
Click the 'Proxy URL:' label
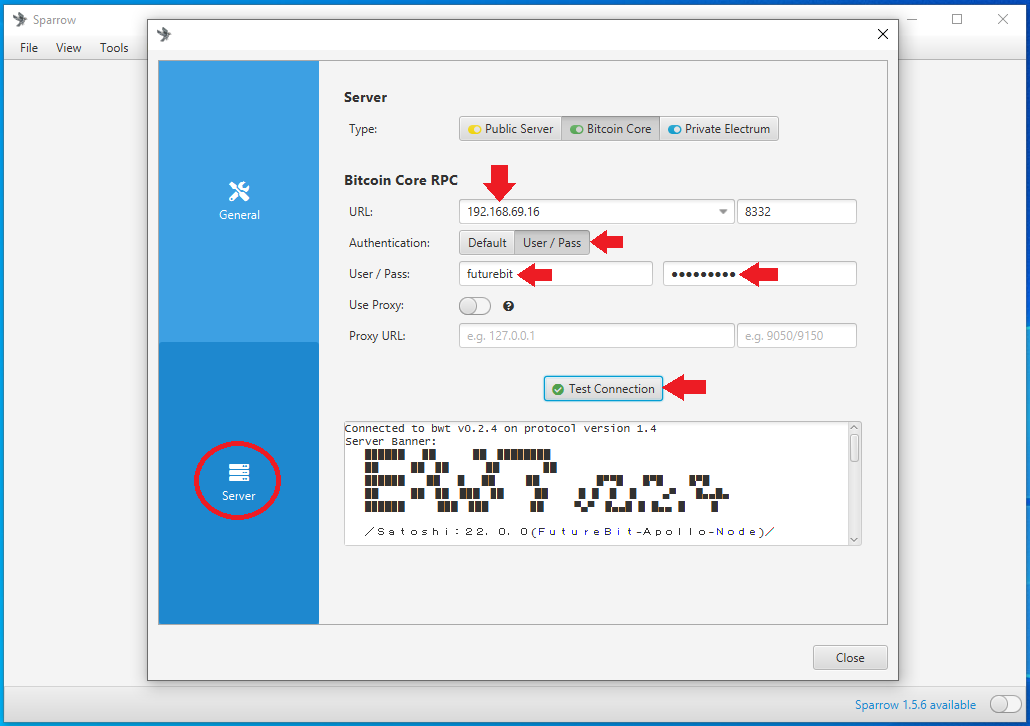pyautogui.click(x=377, y=336)
